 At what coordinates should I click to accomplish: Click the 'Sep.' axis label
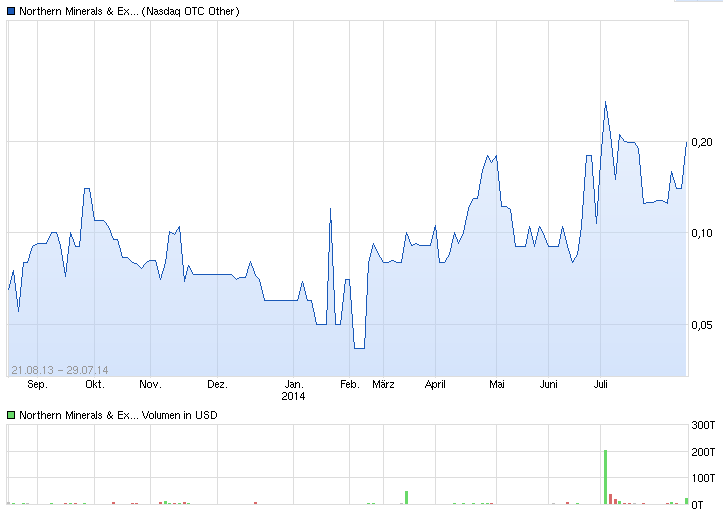[37, 384]
